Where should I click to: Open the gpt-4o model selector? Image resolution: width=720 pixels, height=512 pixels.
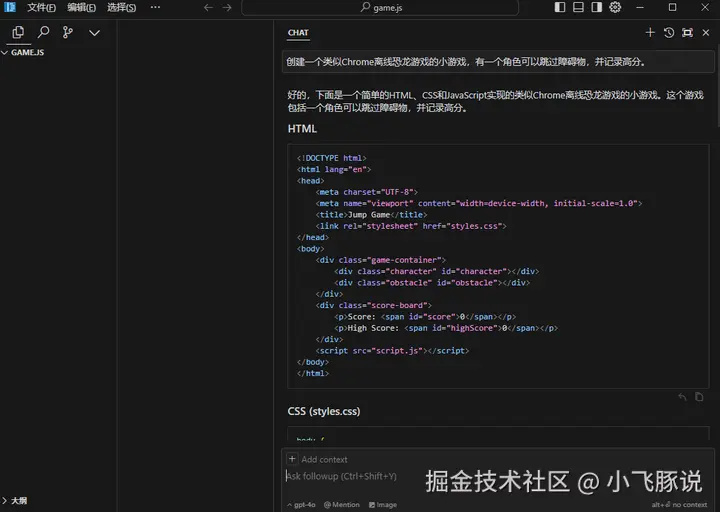click(x=301, y=505)
